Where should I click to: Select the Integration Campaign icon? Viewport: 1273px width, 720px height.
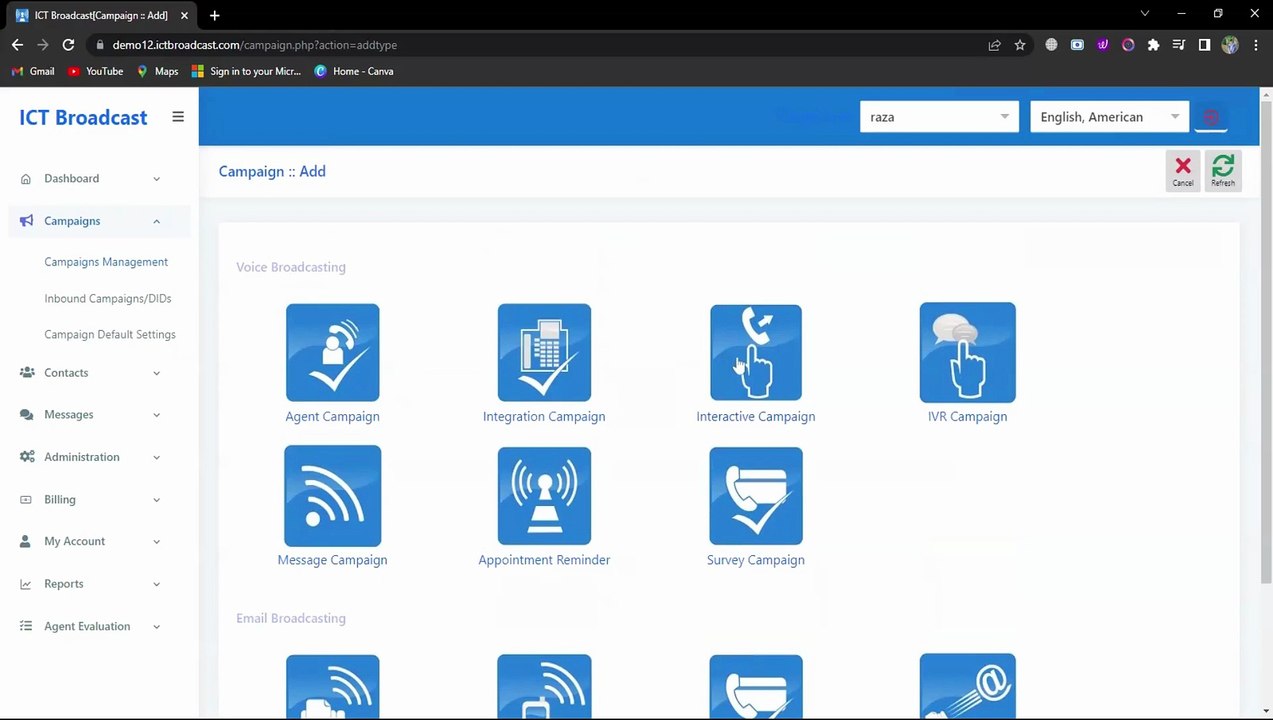544,353
